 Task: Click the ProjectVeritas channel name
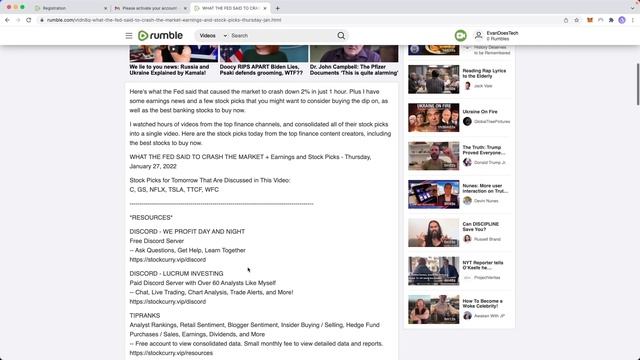(487, 278)
